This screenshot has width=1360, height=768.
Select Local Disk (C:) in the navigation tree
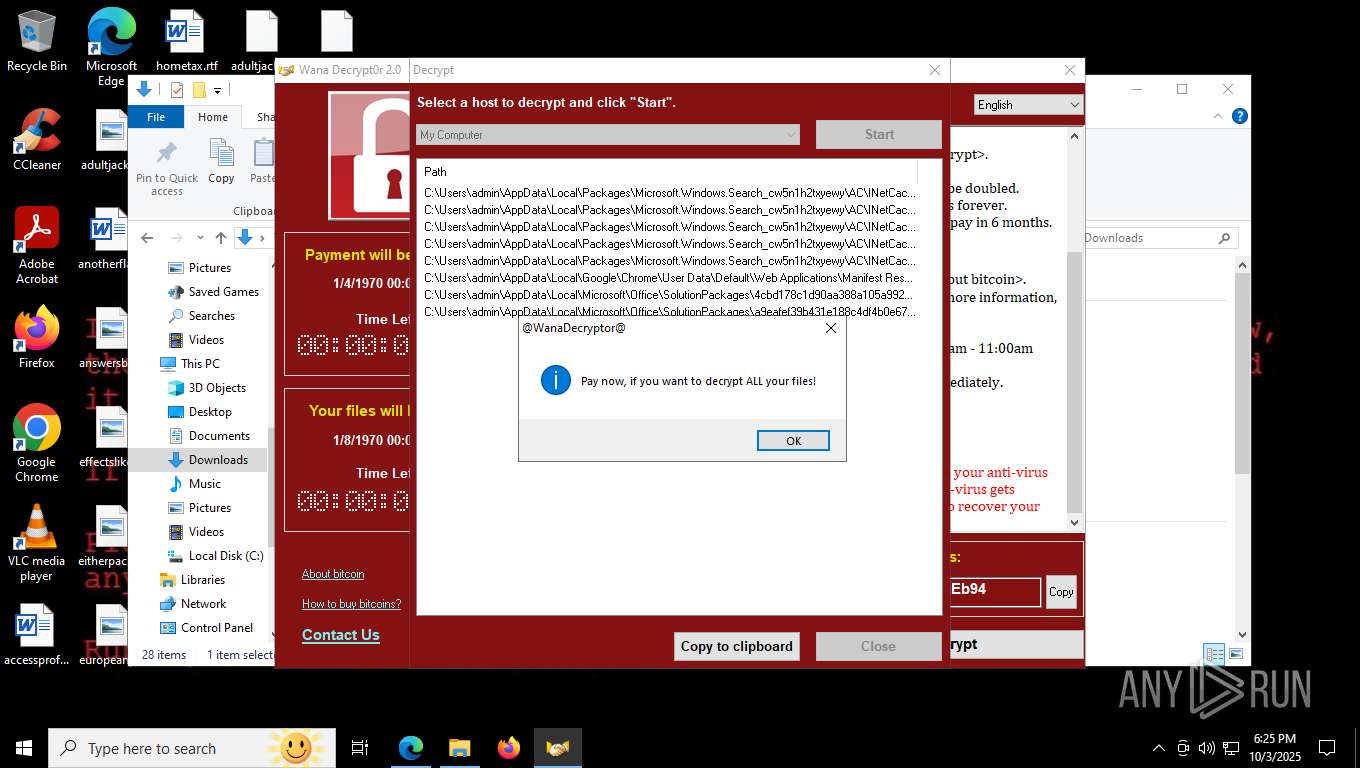tap(226, 556)
